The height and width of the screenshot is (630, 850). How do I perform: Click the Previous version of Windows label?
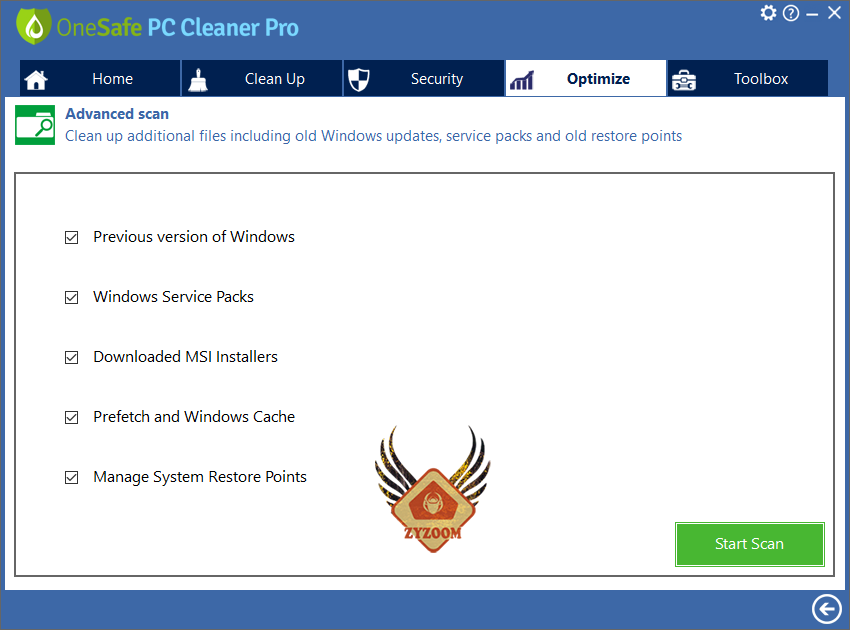coord(194,237)
